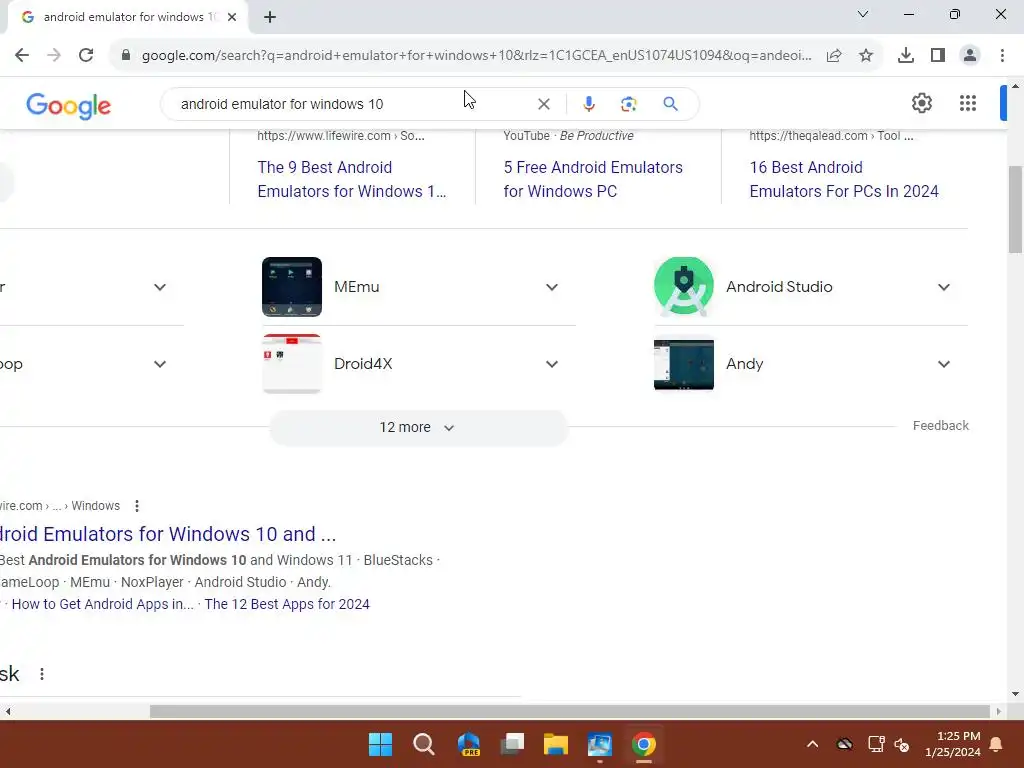Viewport: 1024px width, 768px height.
Task: Open a new browser tab
Action: tap(270, 17)
